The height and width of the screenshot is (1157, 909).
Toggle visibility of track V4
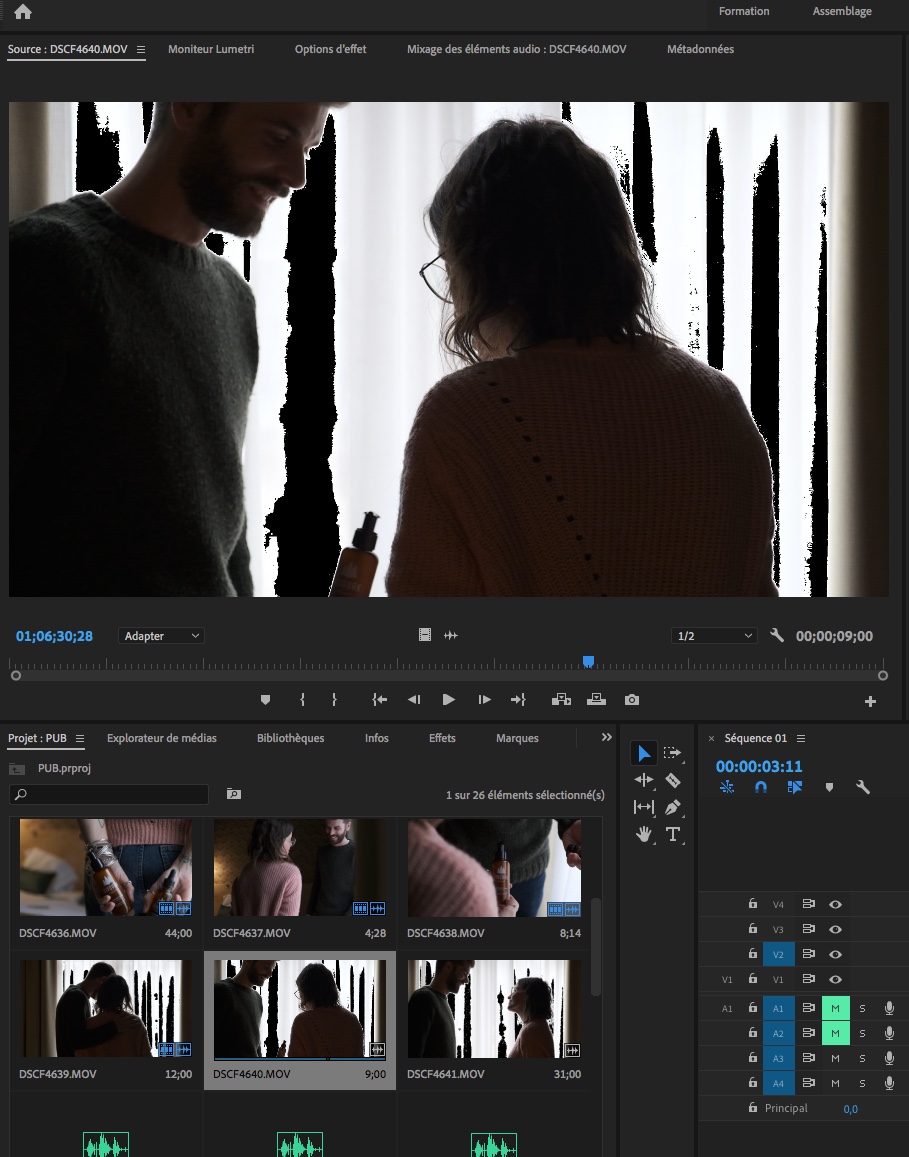point(835,904)
